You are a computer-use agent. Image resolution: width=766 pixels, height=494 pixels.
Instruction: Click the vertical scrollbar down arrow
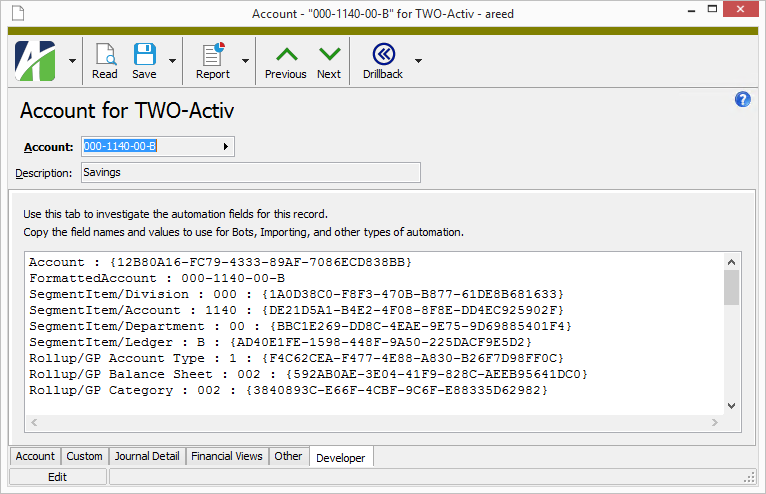(731, 406)
